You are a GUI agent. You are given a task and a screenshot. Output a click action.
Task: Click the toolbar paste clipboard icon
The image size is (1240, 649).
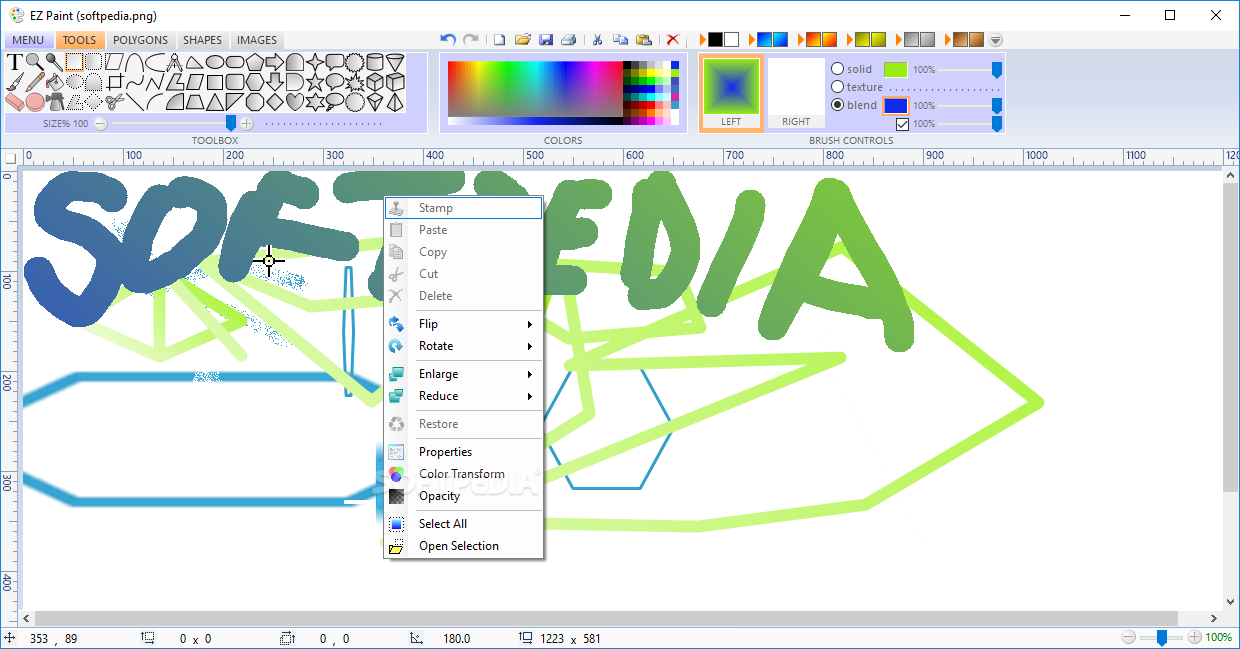644,40
